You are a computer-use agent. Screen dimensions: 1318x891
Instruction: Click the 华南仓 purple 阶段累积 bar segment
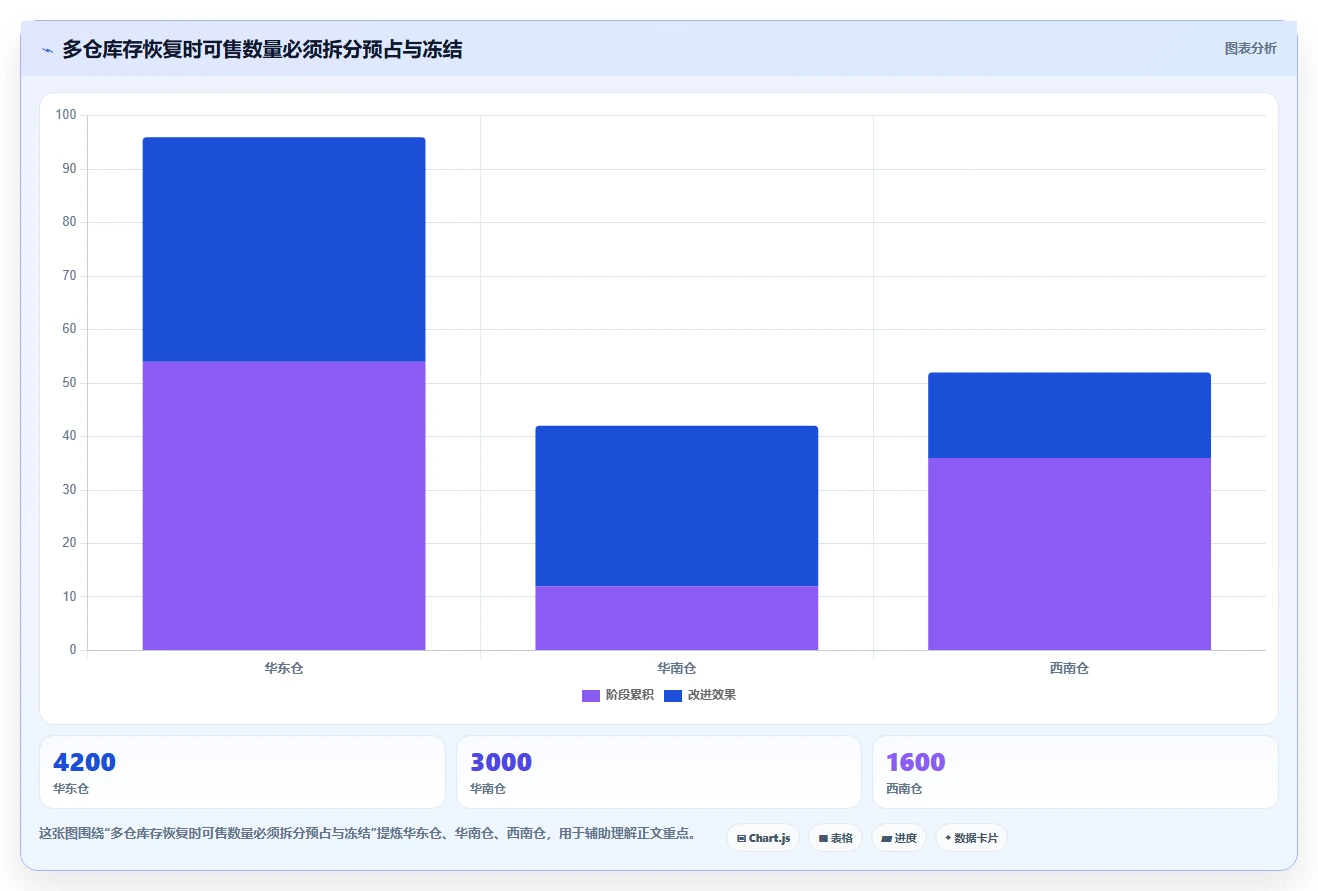(677, 618)
